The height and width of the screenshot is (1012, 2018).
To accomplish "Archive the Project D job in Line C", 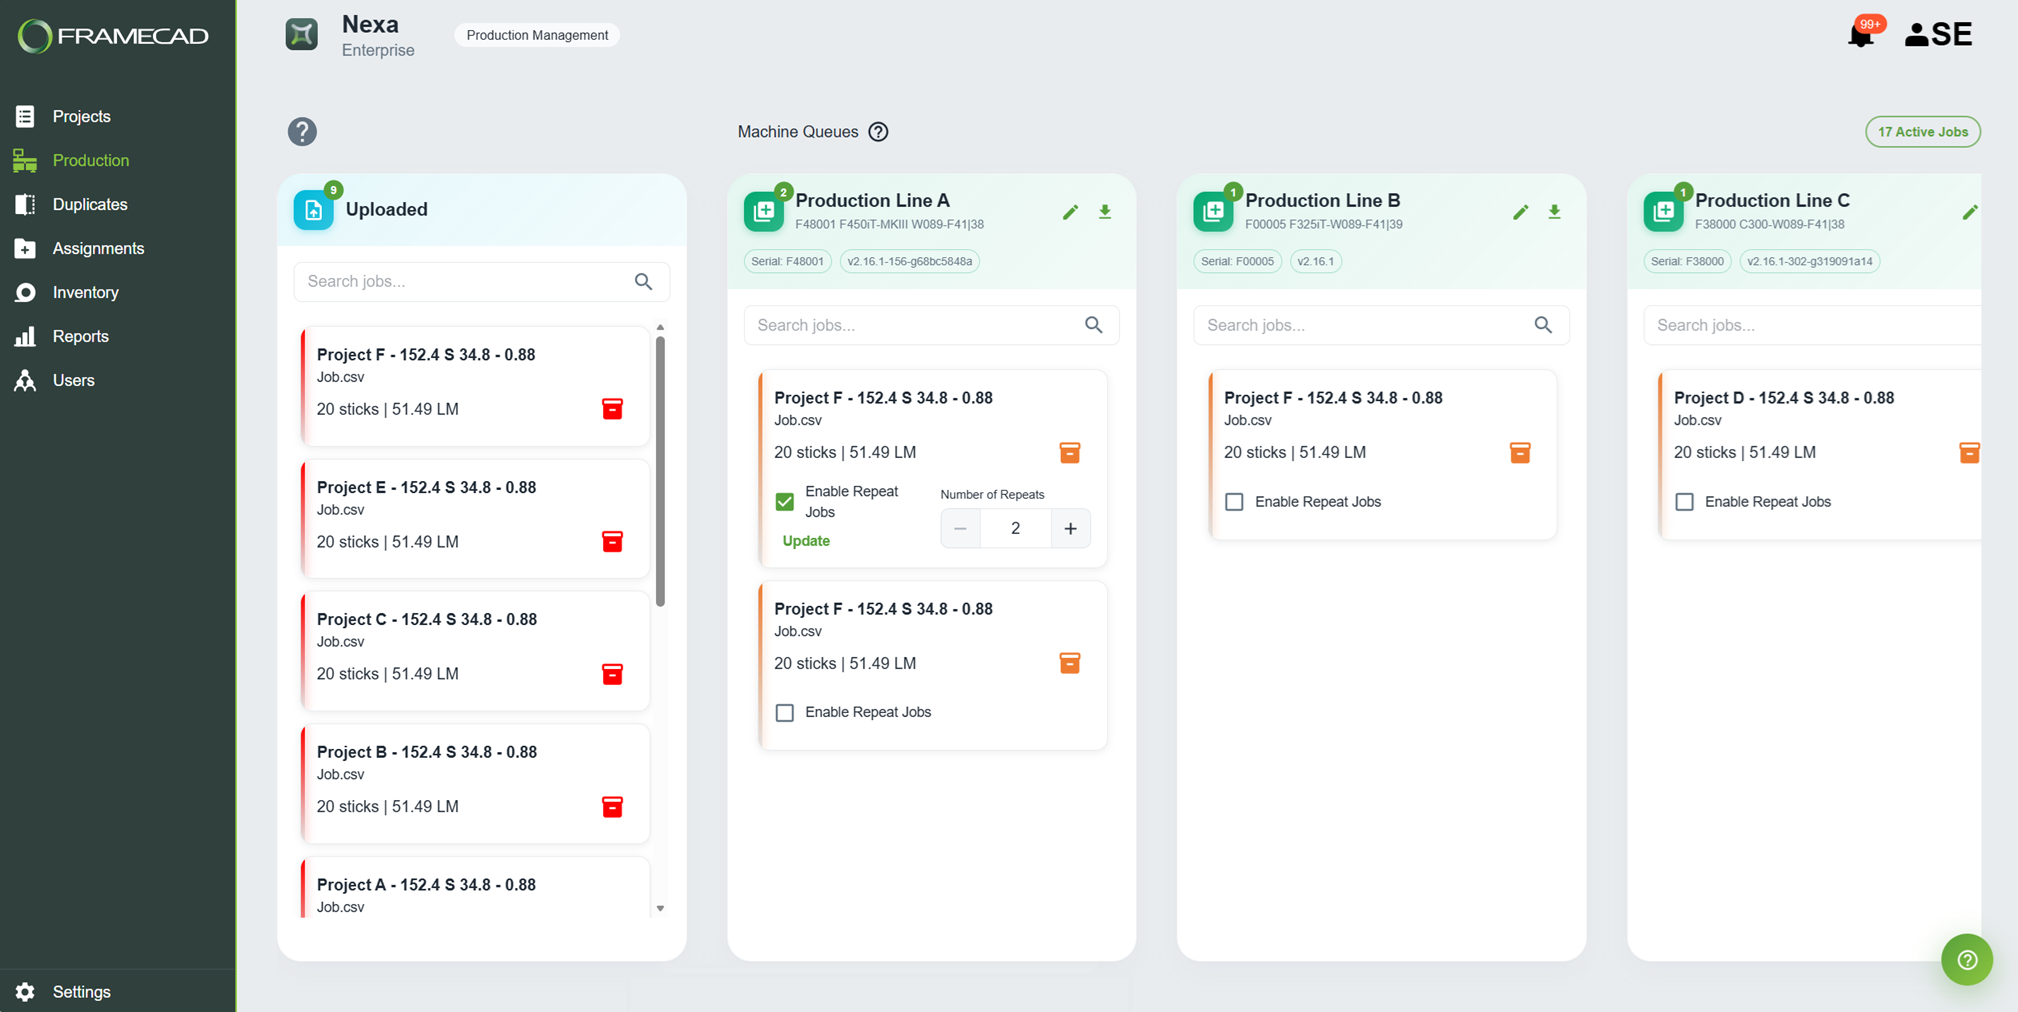I will pos(1969,452).
